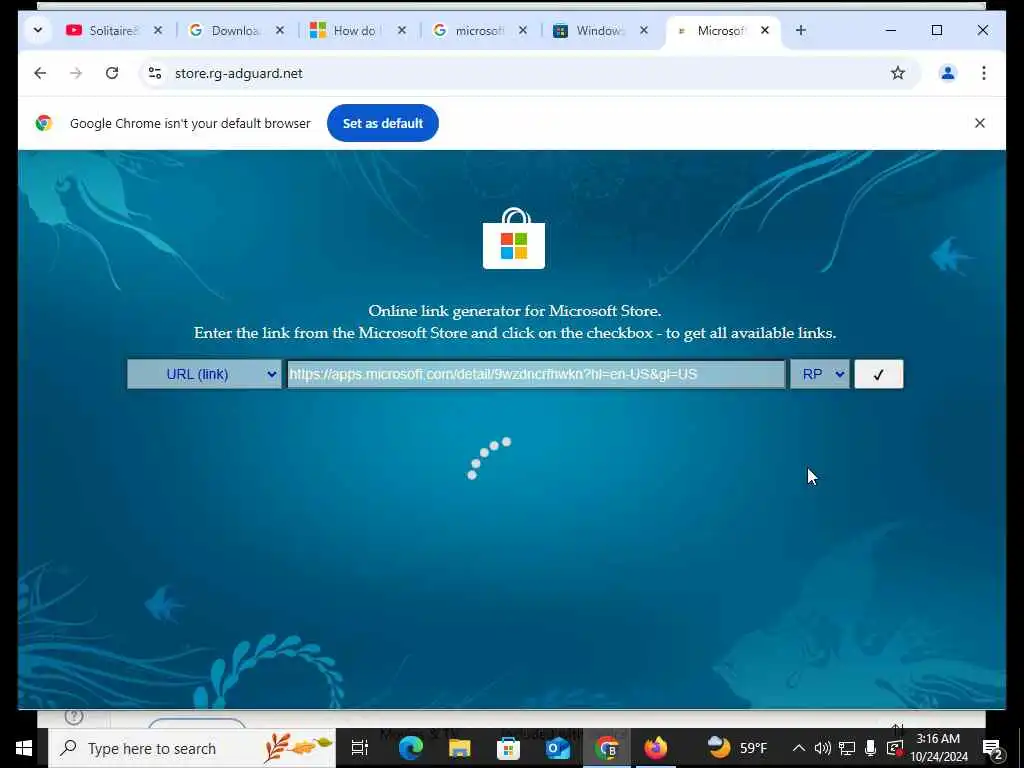Reload the current page

click(112, 73)
